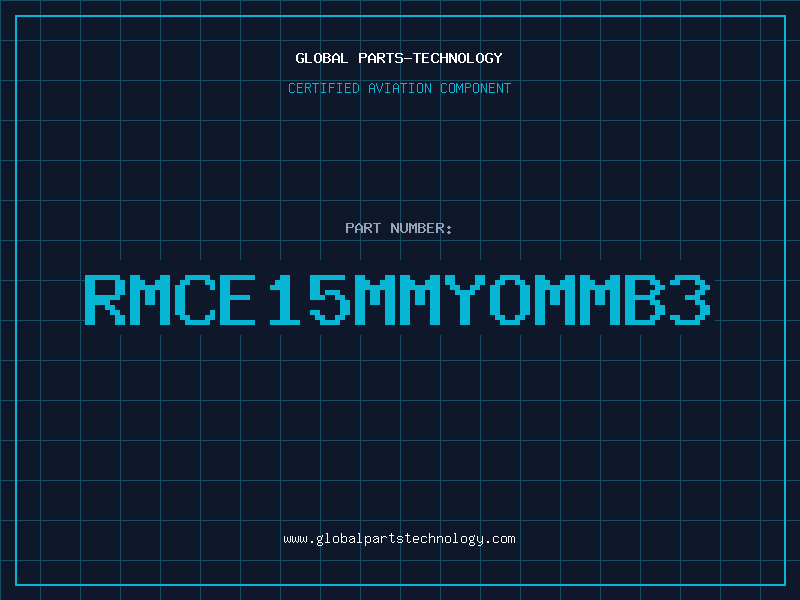Click the GLOBAL PARTS-TECHNOLOGY heading
The height and width of the screenshot is (600, 800).
399,58
